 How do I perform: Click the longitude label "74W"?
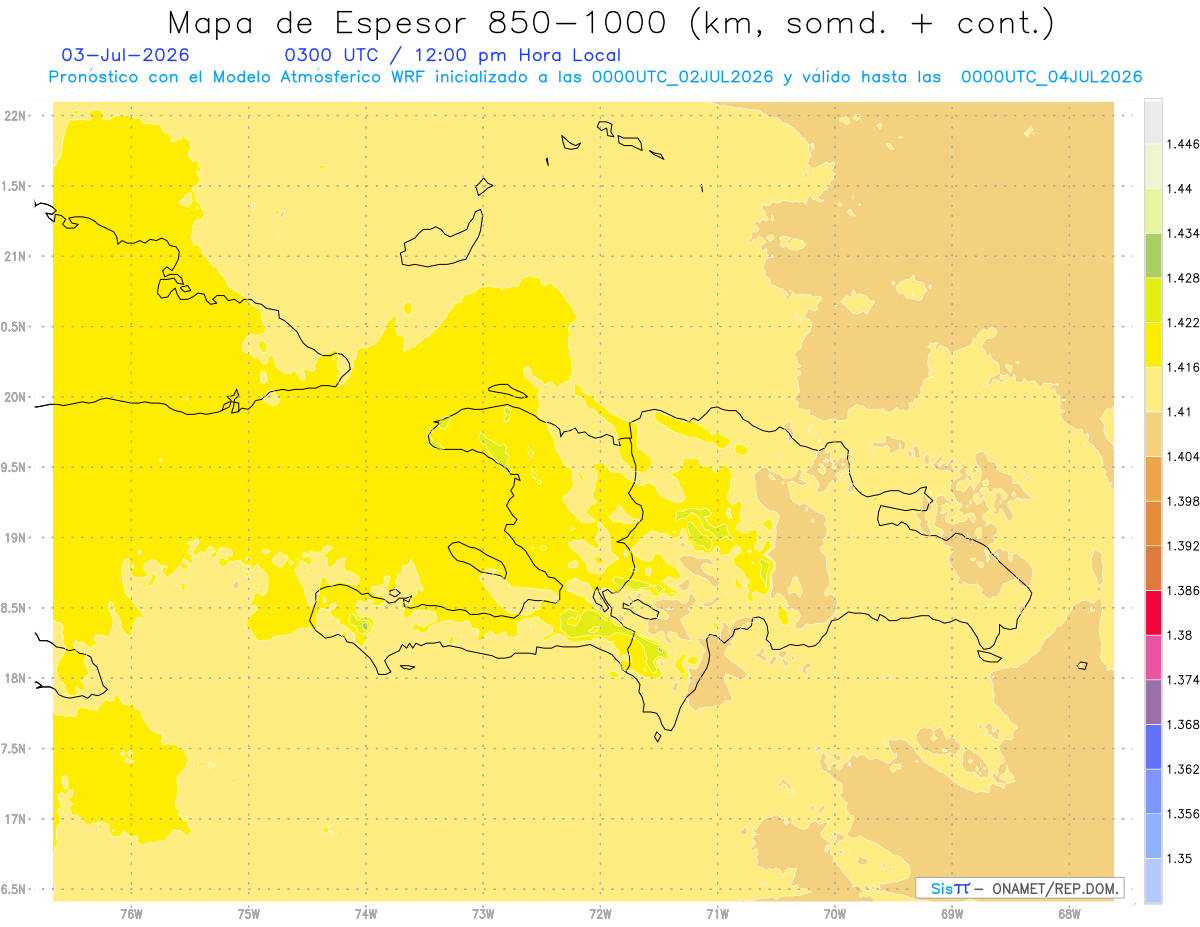coord(366,914)
